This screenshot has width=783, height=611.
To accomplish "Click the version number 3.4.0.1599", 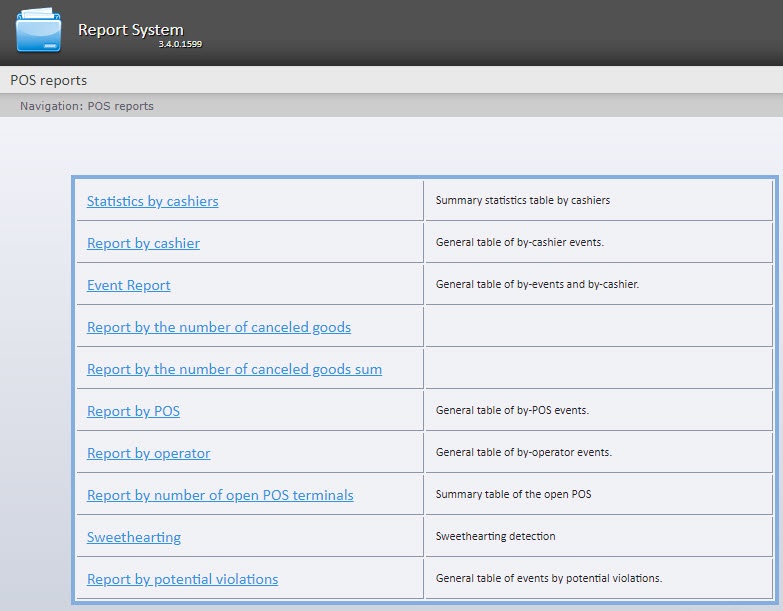I will point(179,45).
